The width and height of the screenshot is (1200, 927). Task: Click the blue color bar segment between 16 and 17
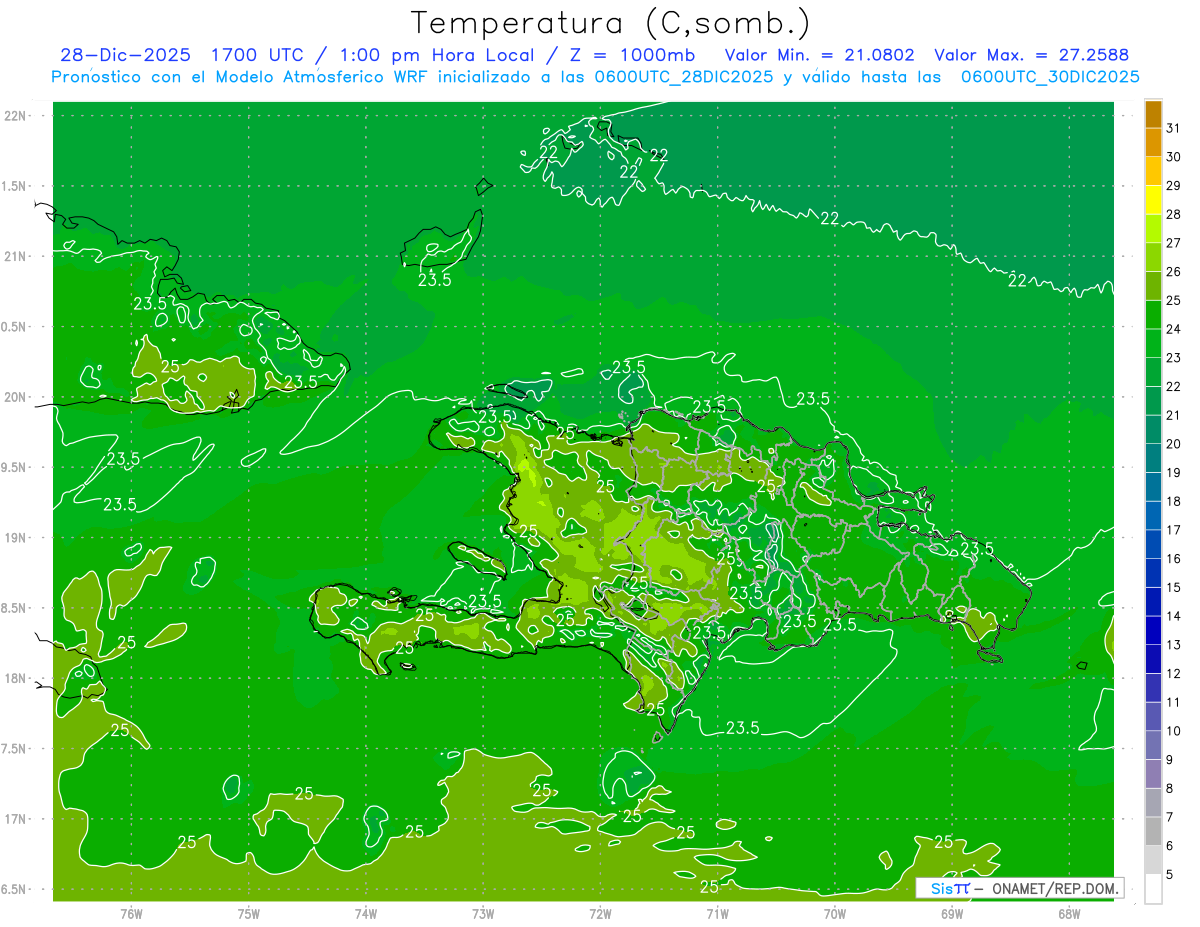pos(1153,545)
